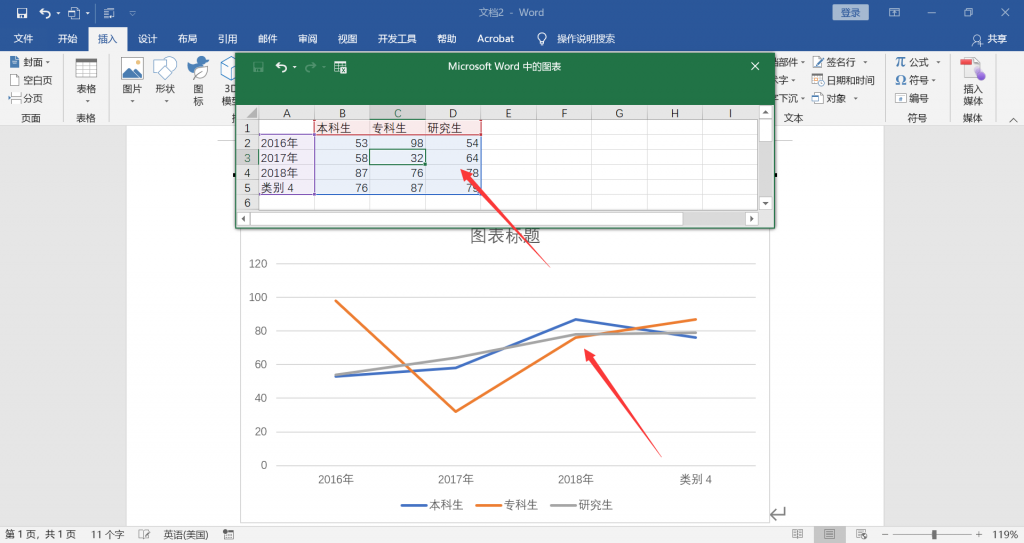Collapse the ribbon with the chevron arrow
Viewport: 1024px width, 543px height.
[1013, 119]
